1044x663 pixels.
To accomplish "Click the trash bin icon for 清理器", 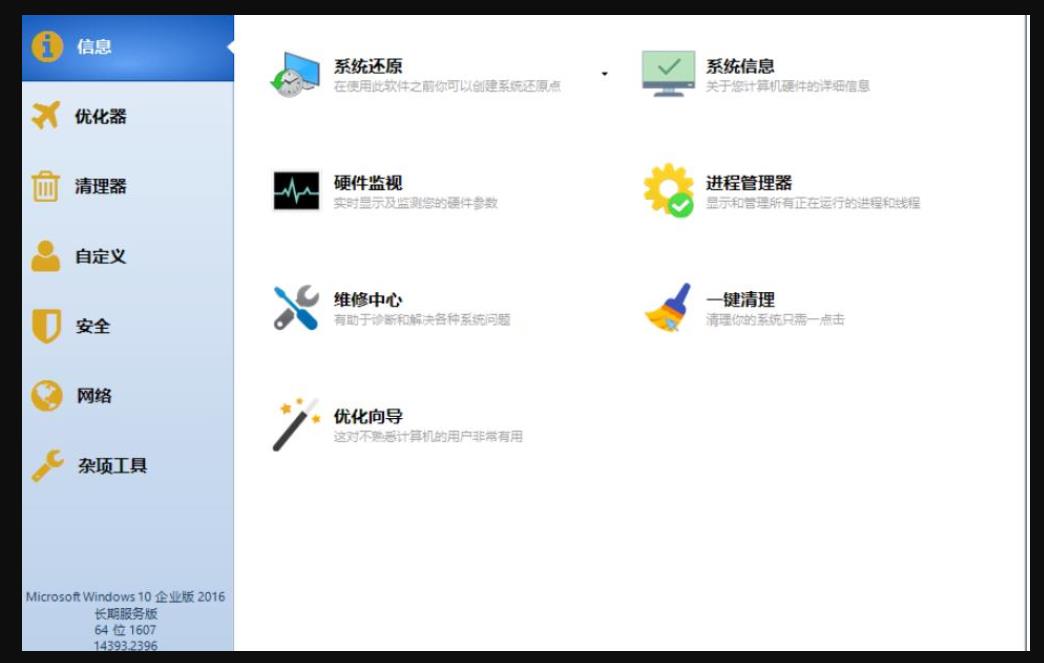I will [46, 186].
